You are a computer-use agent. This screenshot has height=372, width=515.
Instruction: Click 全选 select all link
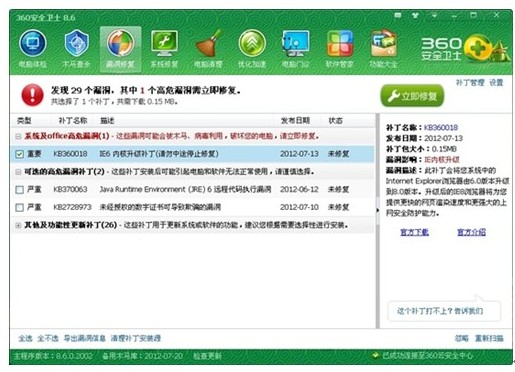pos(25,338)
